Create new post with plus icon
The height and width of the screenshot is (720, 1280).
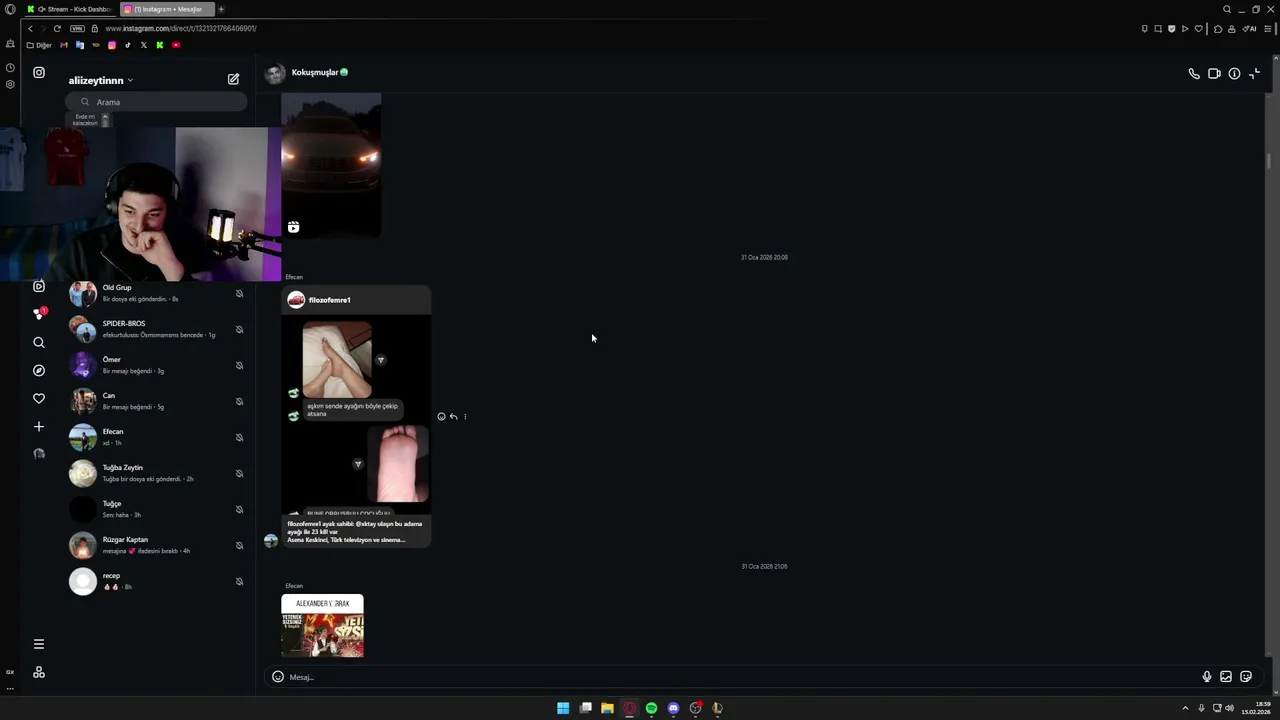coord(39,426)
